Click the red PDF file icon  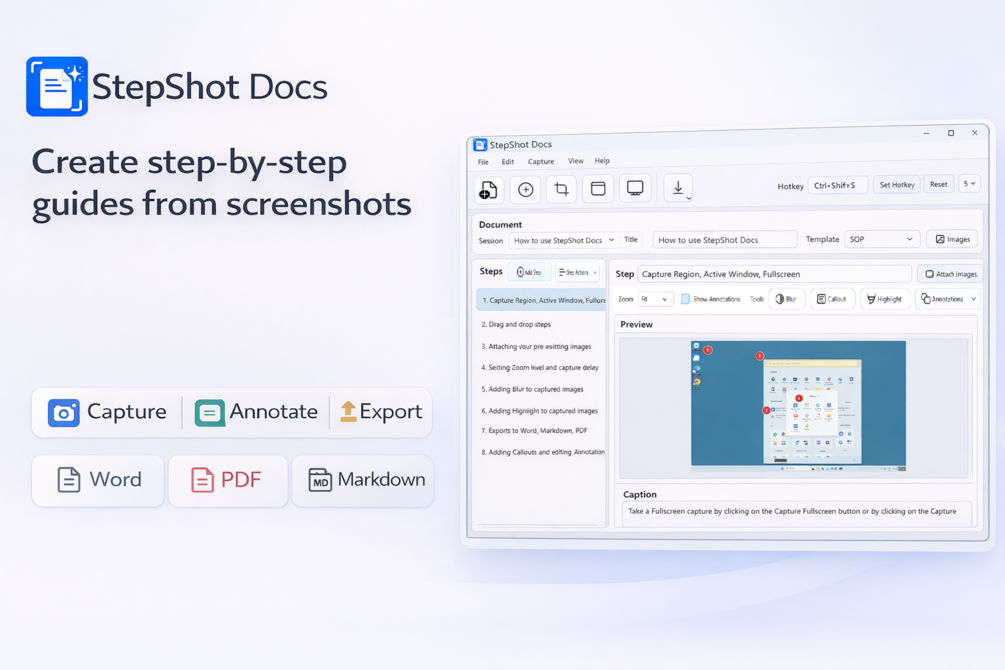202,480
